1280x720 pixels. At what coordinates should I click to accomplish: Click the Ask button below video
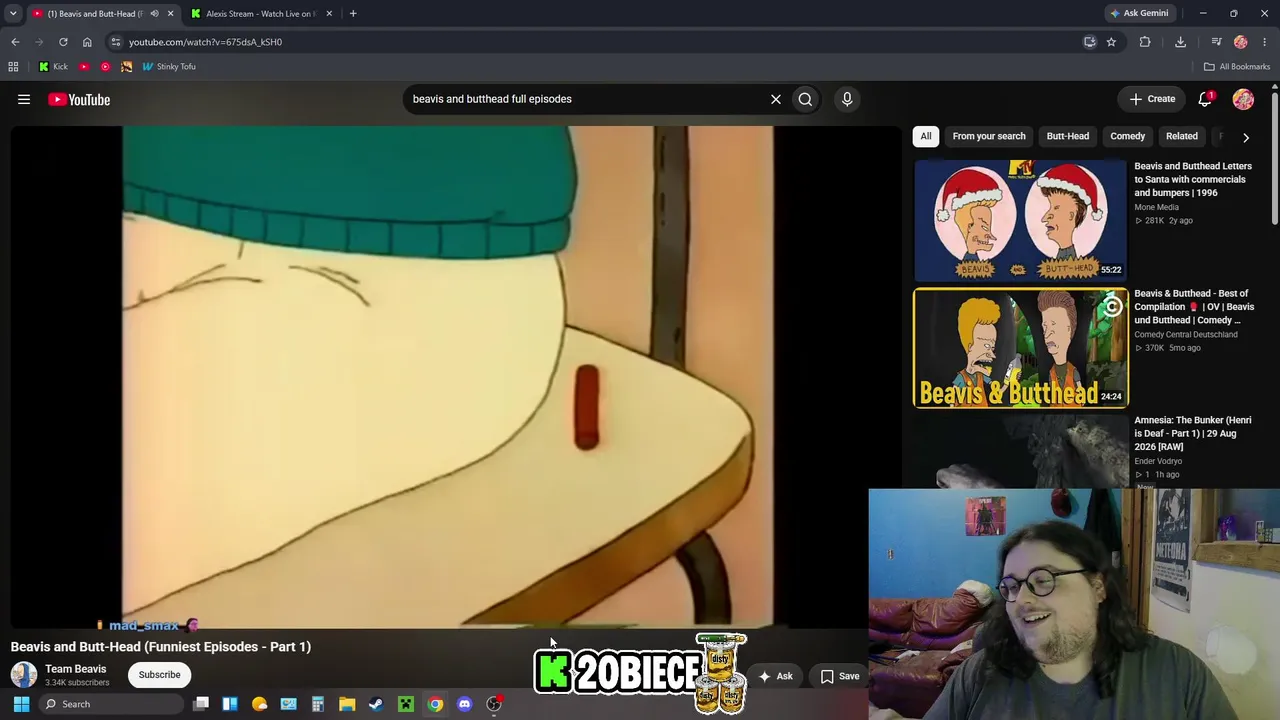pos(775,676)
